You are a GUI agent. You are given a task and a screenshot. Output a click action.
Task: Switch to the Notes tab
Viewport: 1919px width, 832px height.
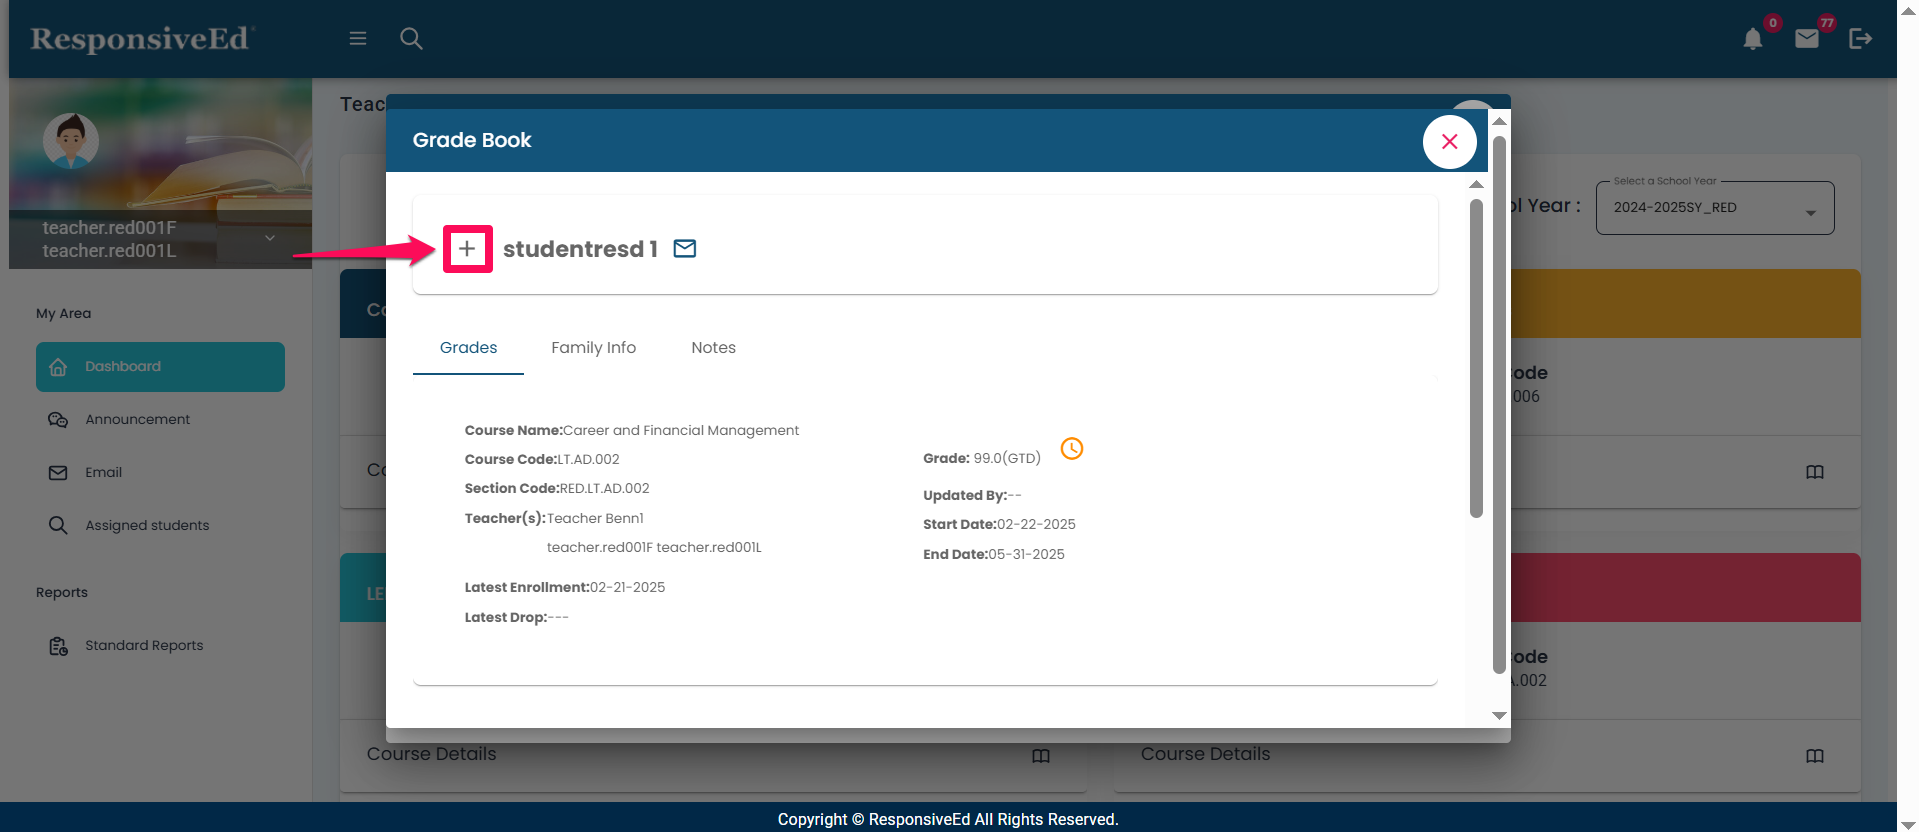tap(713, 348)
